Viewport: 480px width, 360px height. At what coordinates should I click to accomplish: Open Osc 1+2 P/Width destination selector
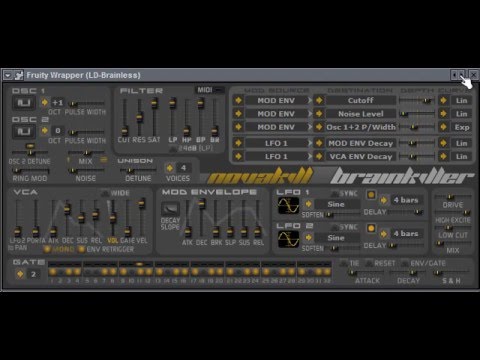click(319, 127)
